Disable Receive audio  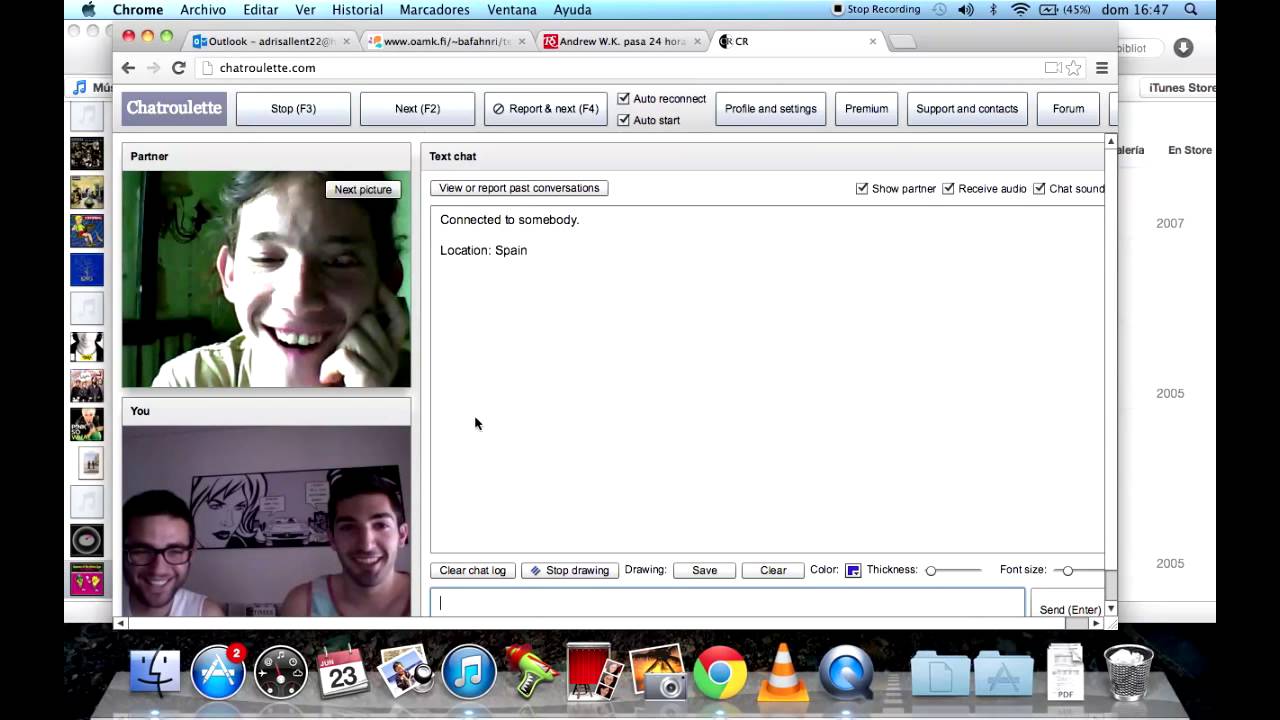click(948, 188)
